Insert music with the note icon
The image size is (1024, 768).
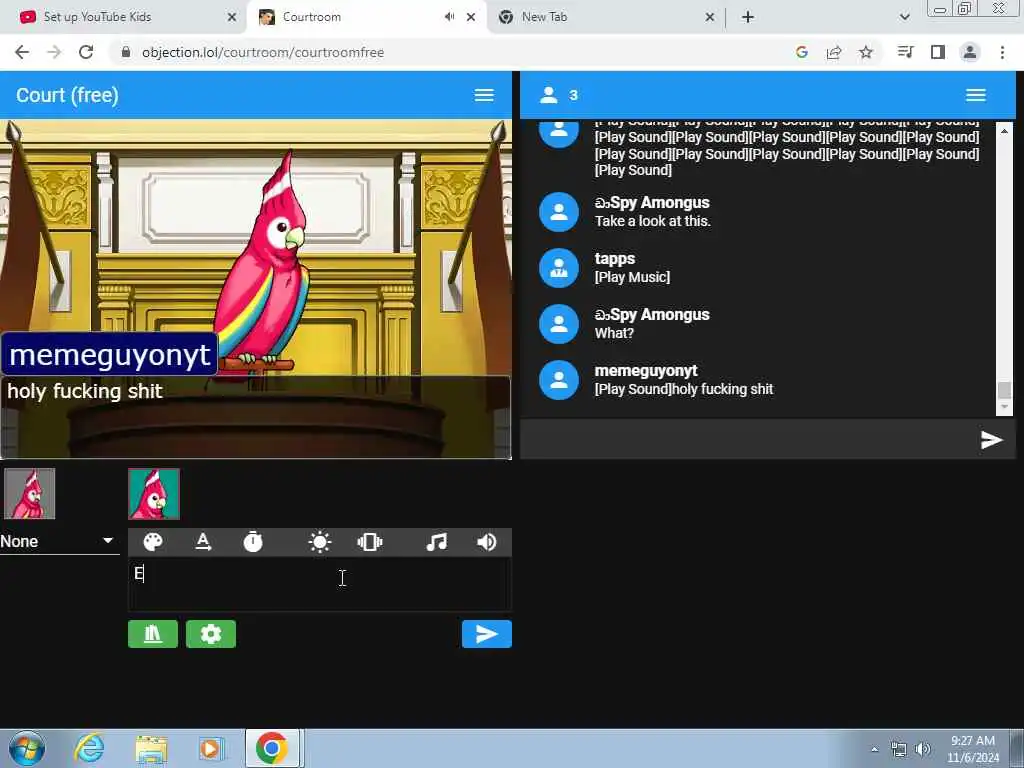point(436,542)
